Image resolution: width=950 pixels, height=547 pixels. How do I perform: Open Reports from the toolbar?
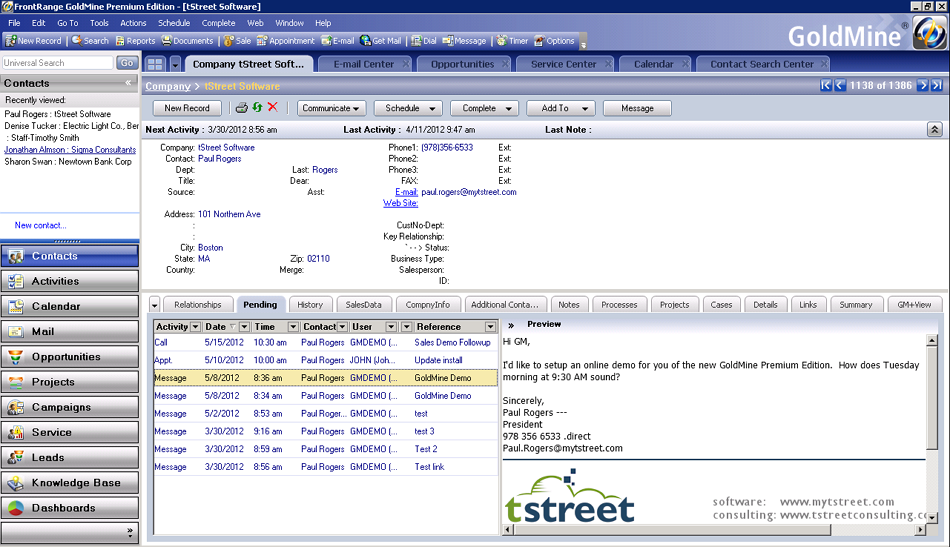pyautogui.click(x=135, y=41)
